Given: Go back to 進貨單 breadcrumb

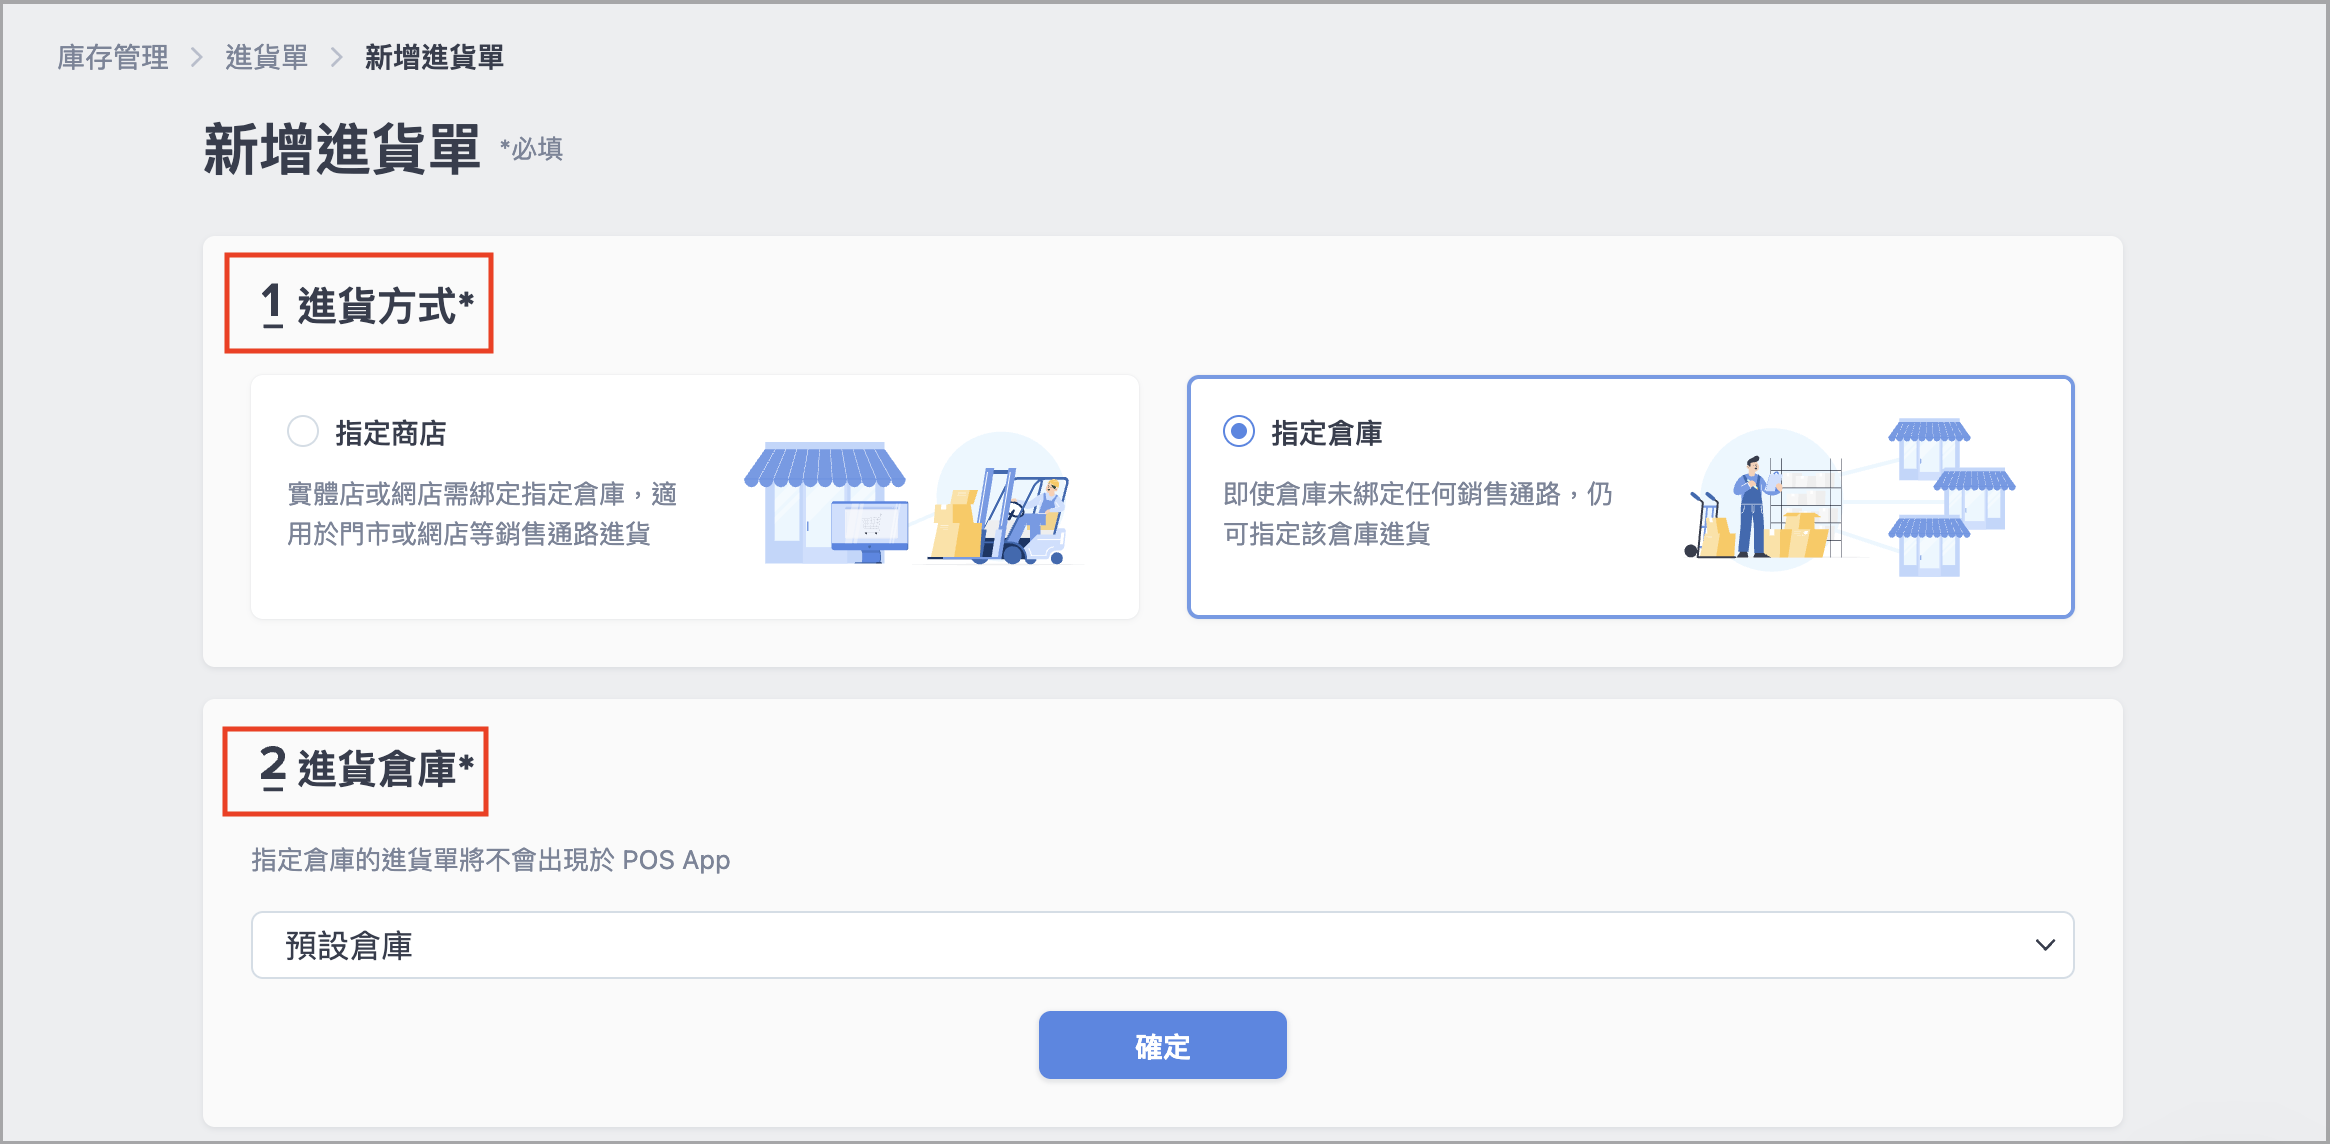Looking at the screenshot, I should (x=266, y=58).
